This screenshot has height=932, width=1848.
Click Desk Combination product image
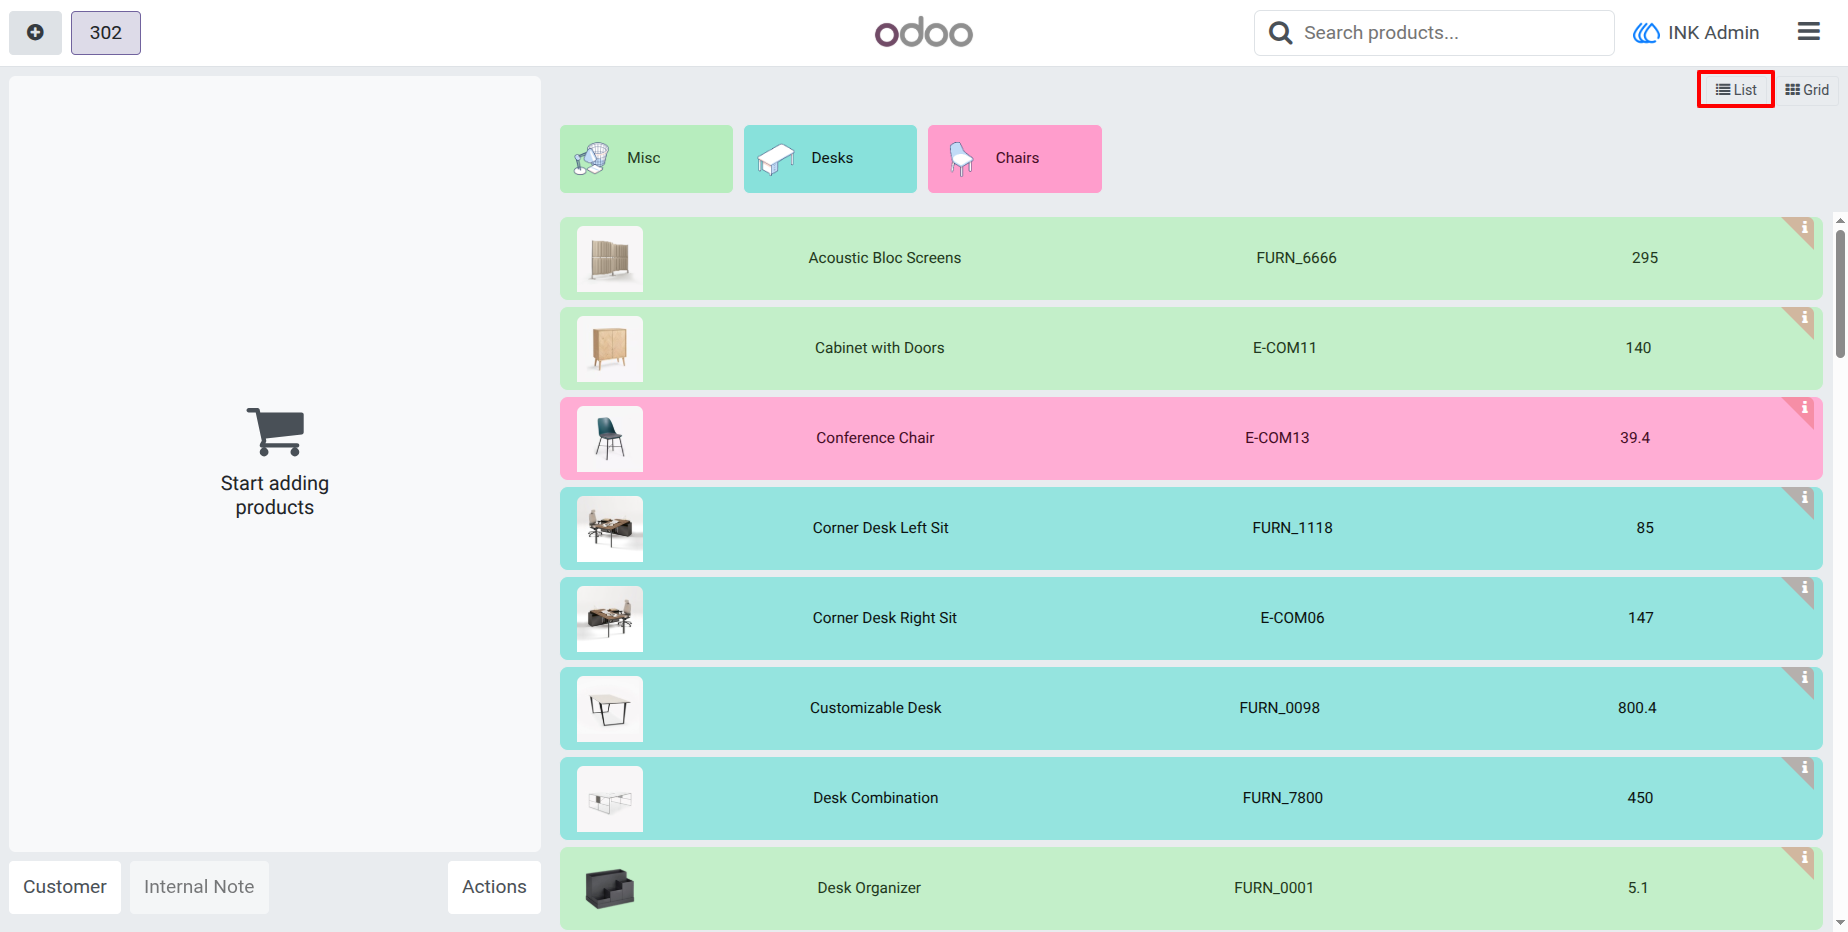[610, 799]
